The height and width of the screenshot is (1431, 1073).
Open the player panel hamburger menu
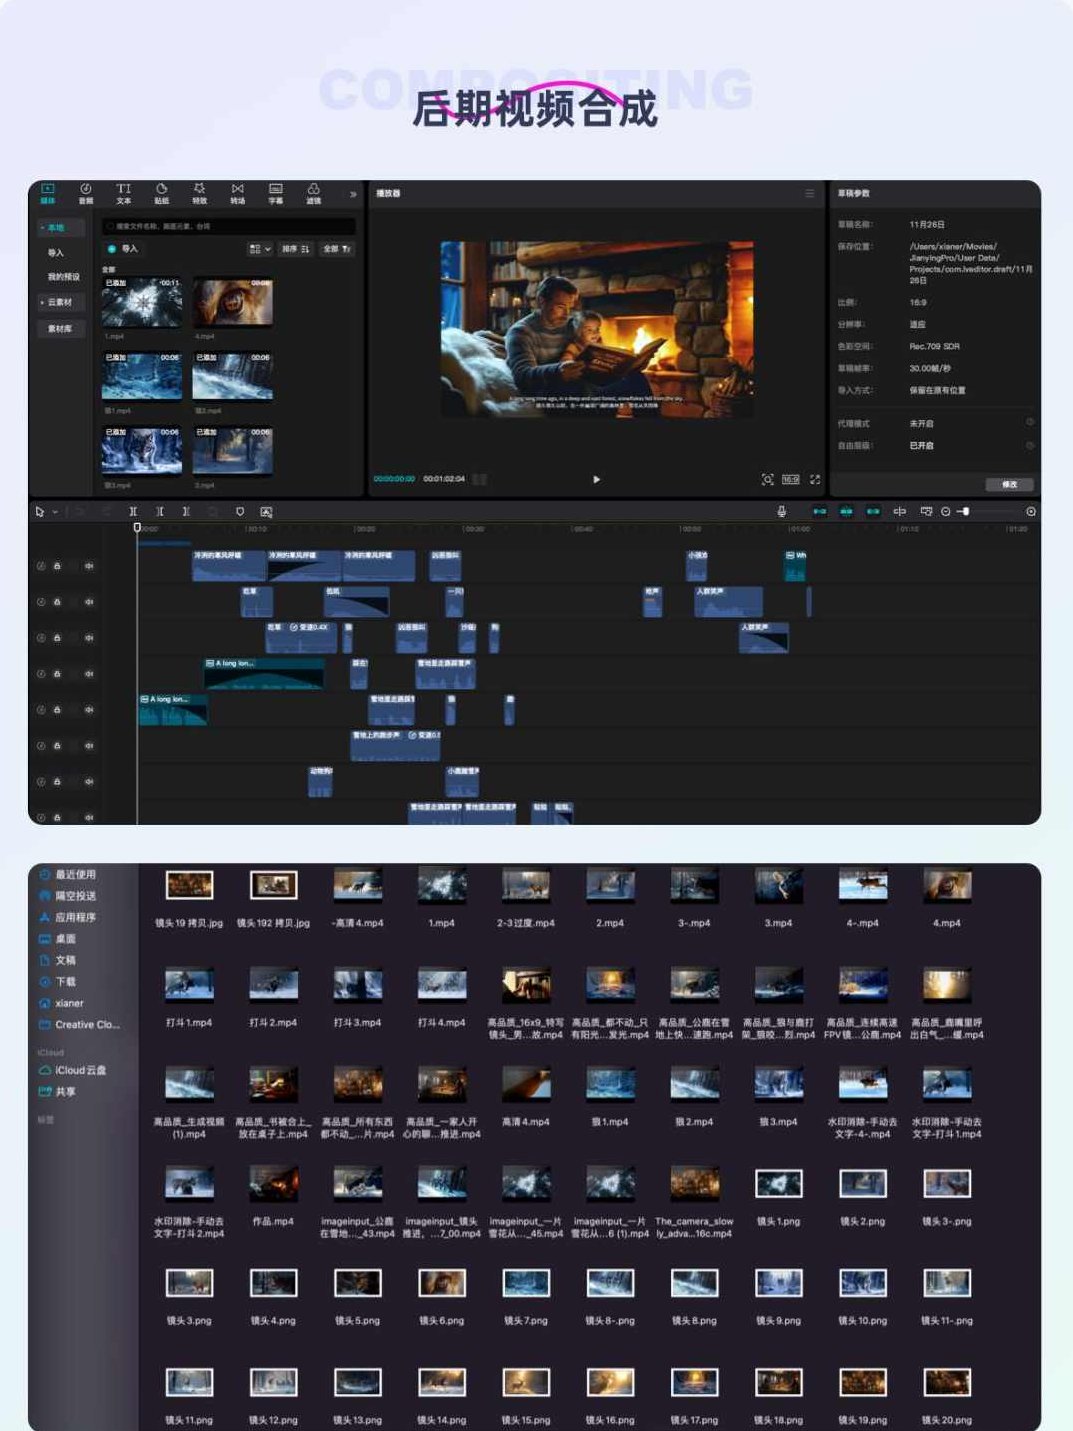click(810, 193)
